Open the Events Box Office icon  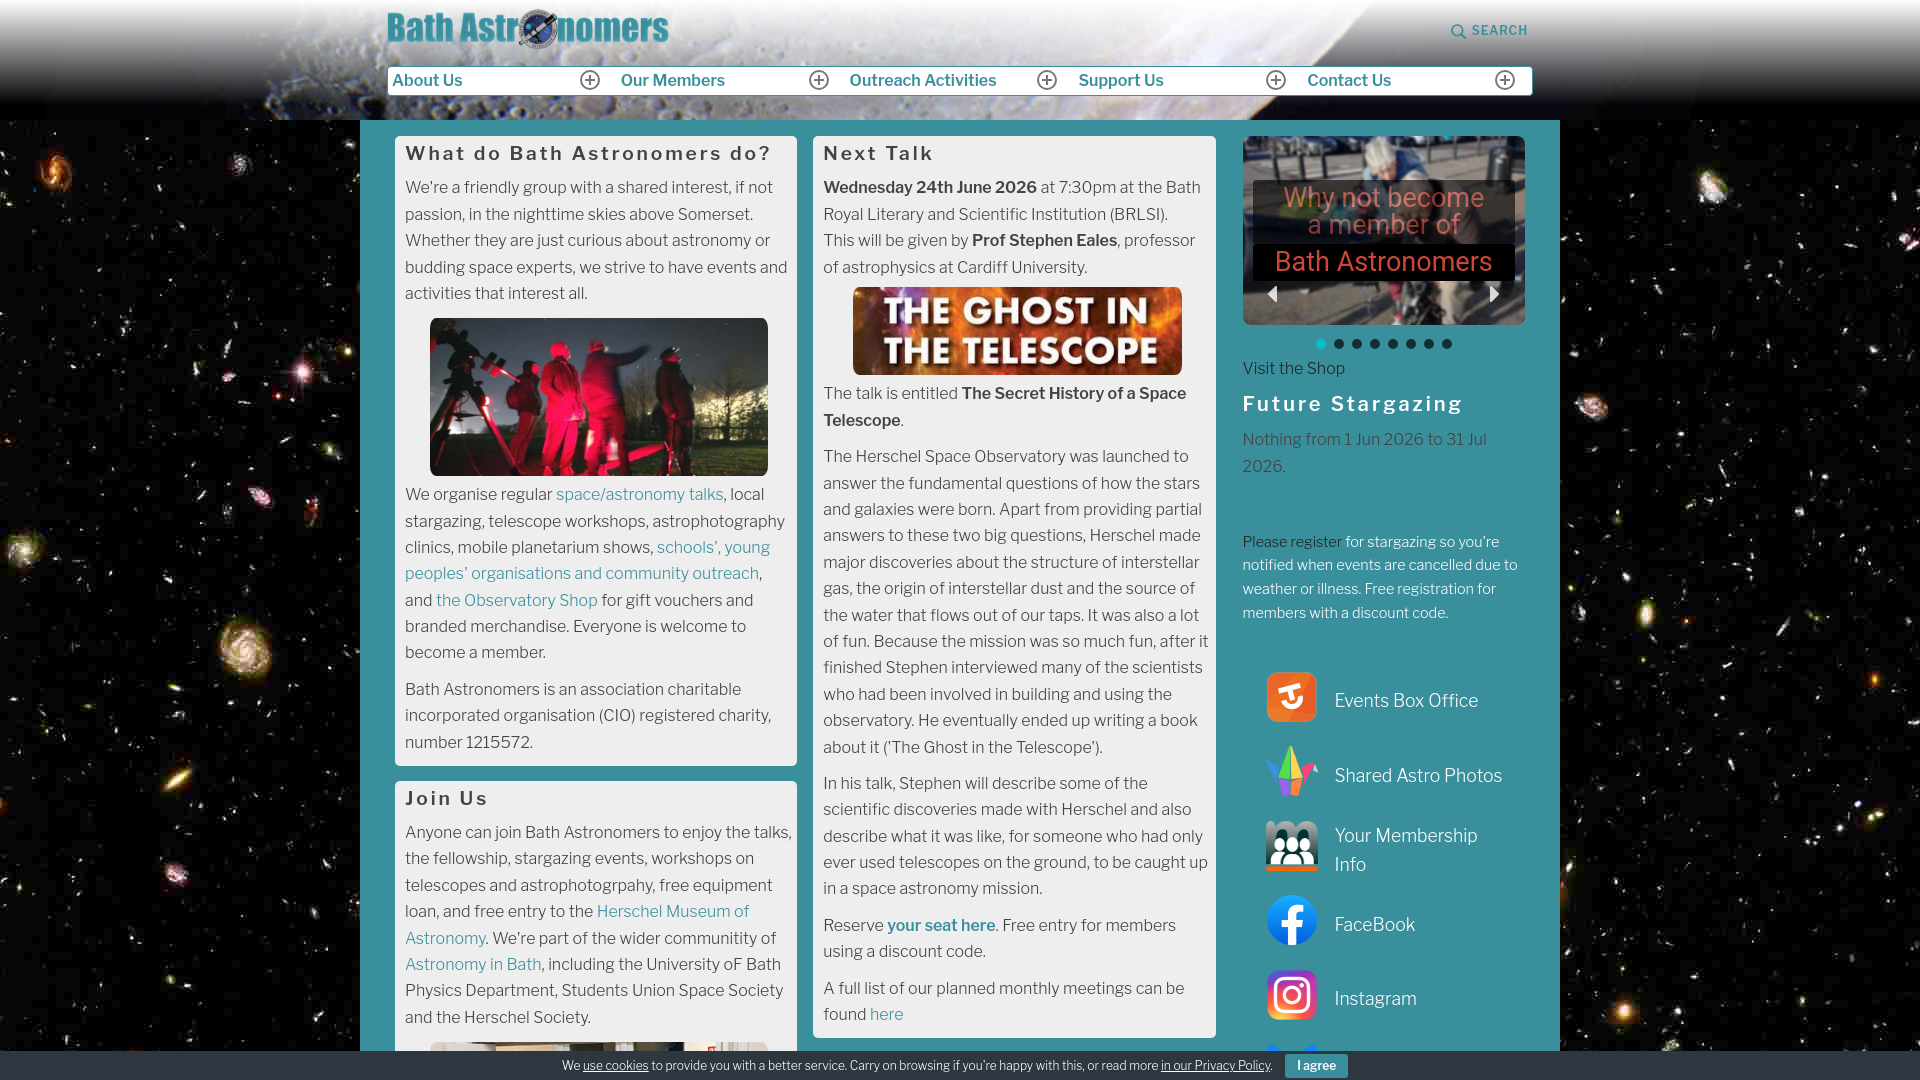pyautogui.click(x=1291, y=697)
